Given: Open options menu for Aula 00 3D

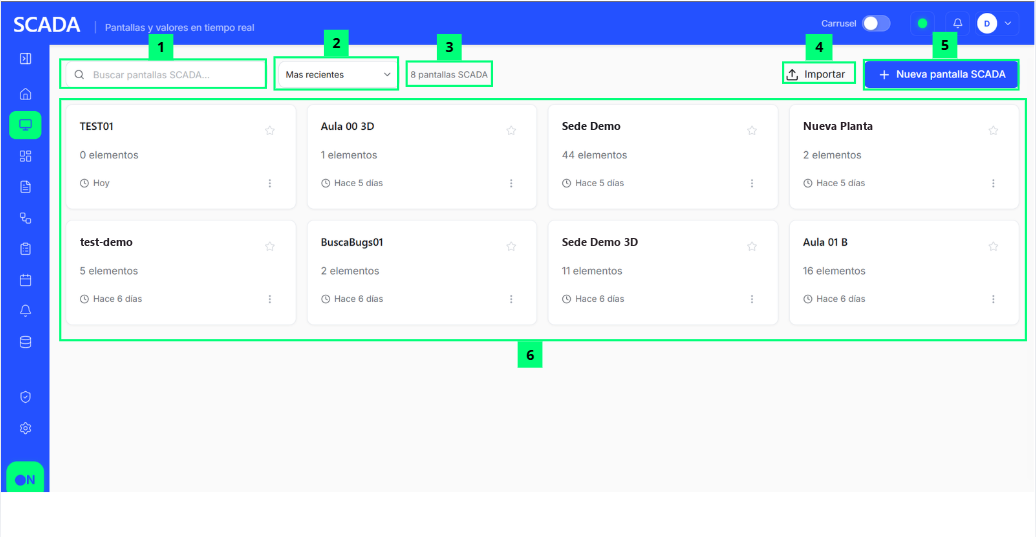Looking at the screenshot, I should pyautogui.click(x=511, y=183).
